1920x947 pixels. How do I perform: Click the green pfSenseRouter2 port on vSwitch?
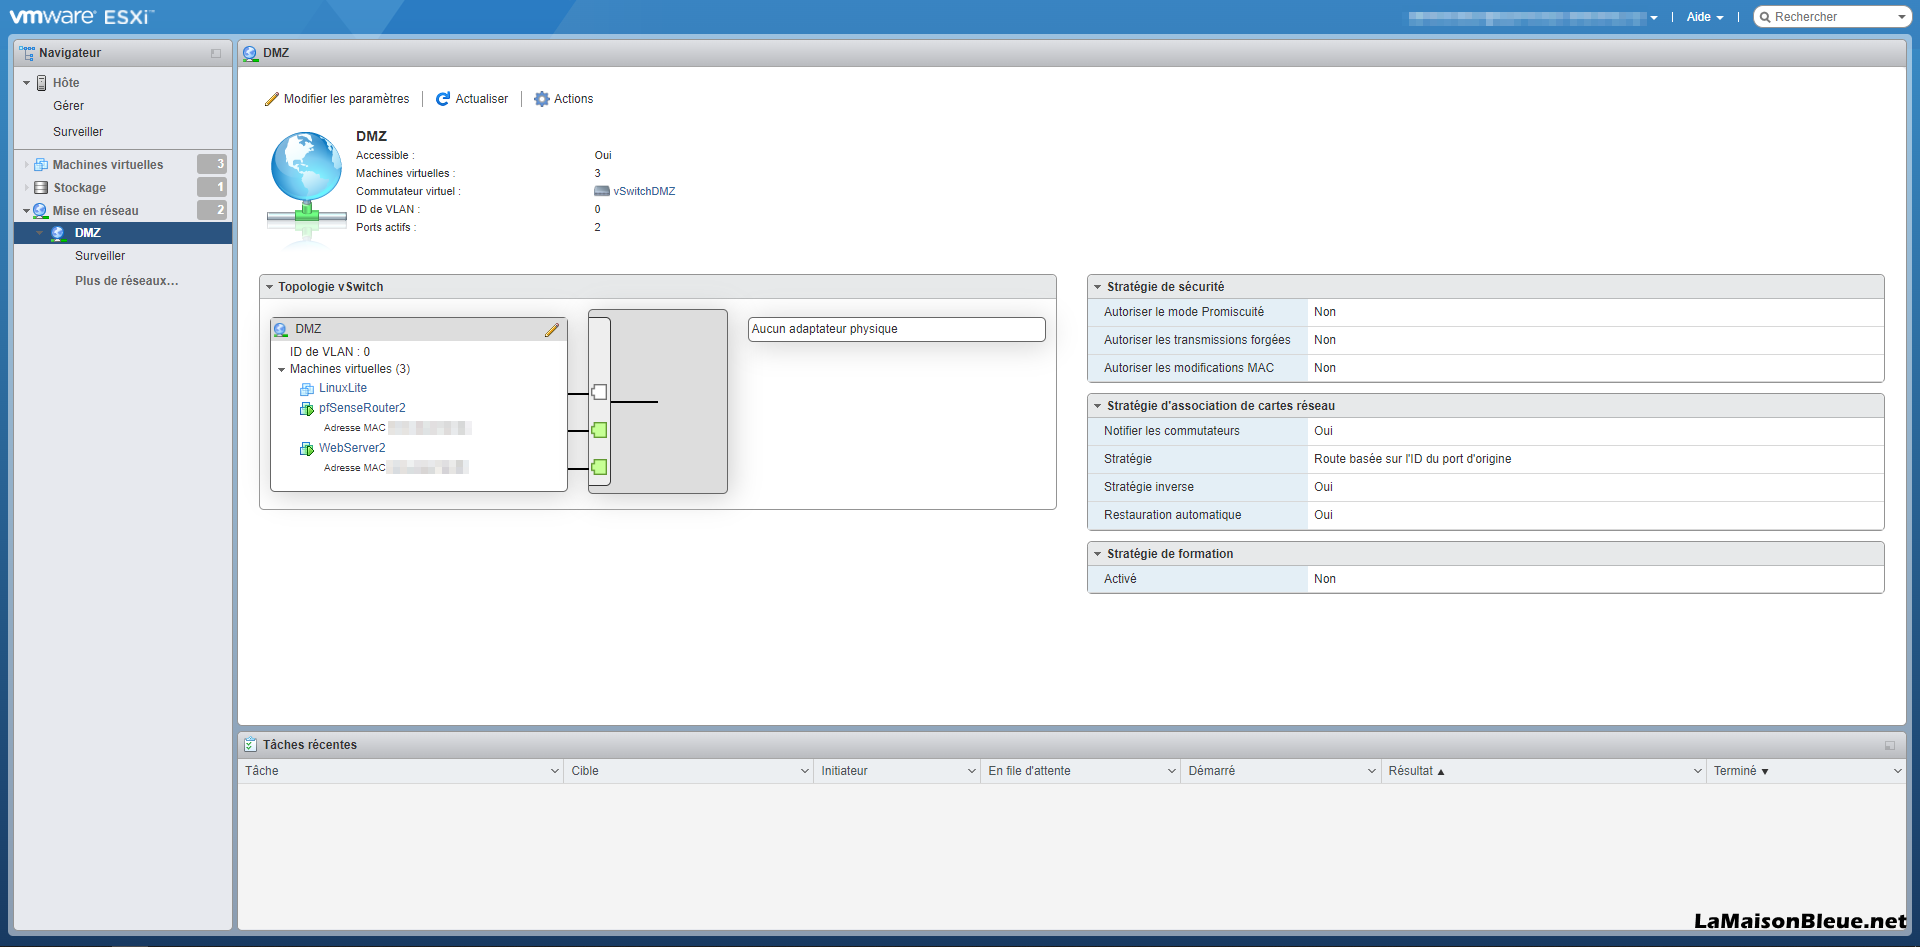599,430
